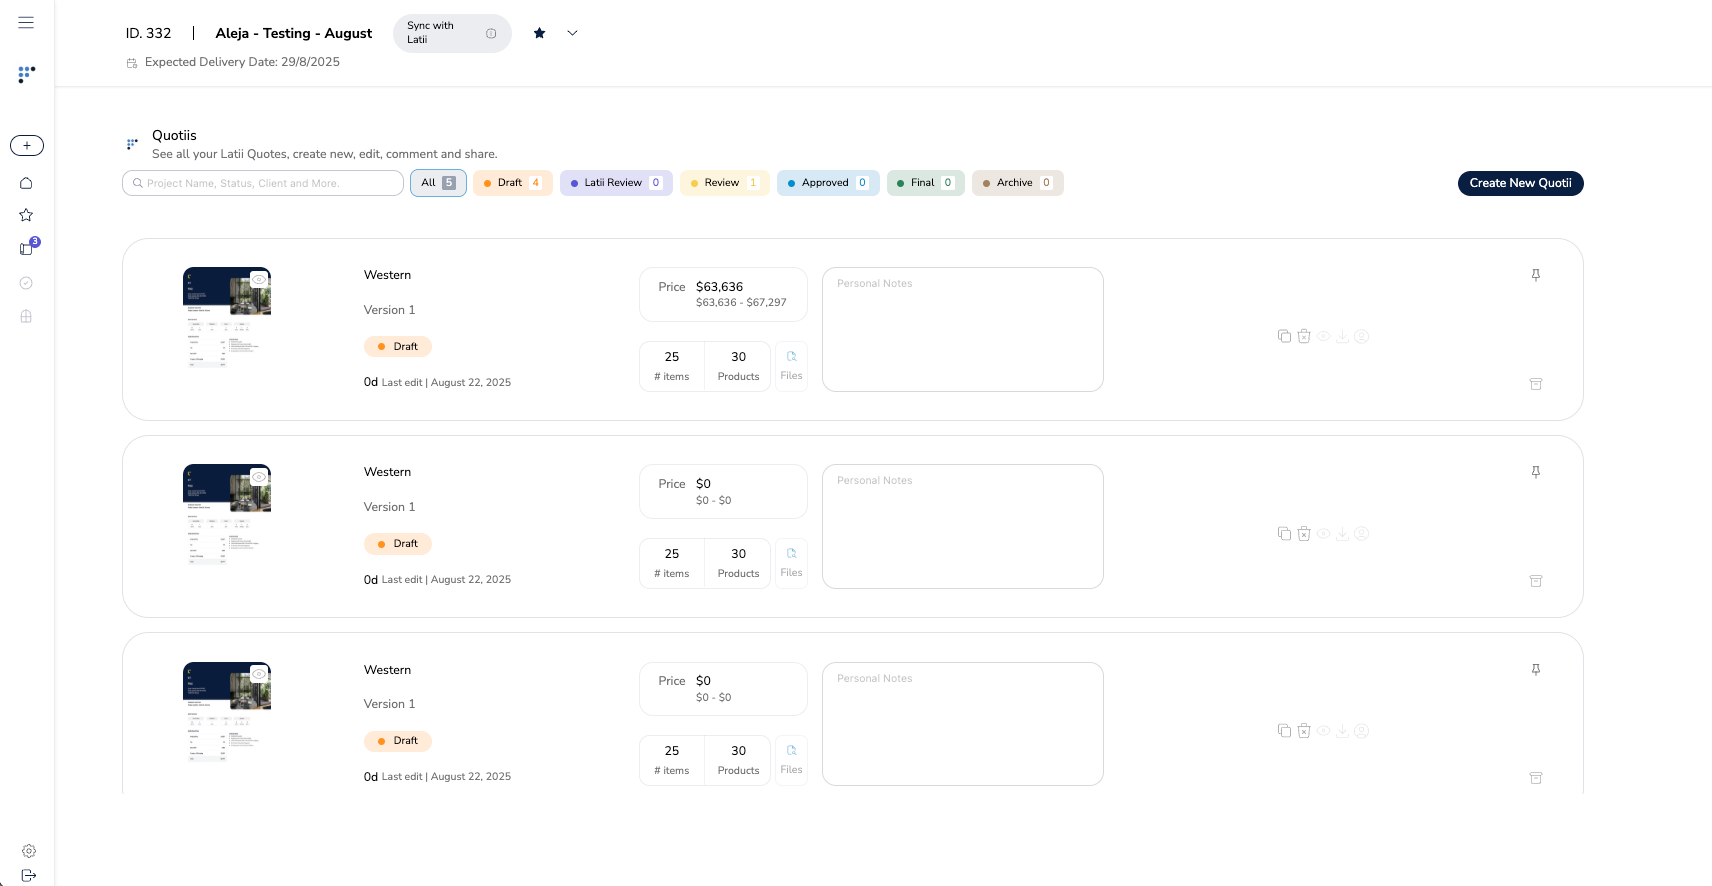The height and width of the screenshot is (886, 1712).
Task: Archive the first Western quote
Action: [x=1536, y=384]
